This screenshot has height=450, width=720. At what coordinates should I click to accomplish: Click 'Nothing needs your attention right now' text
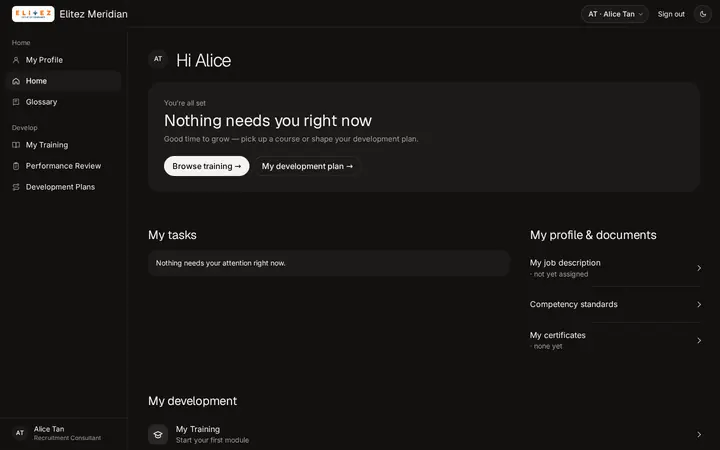tap(220, 263)
